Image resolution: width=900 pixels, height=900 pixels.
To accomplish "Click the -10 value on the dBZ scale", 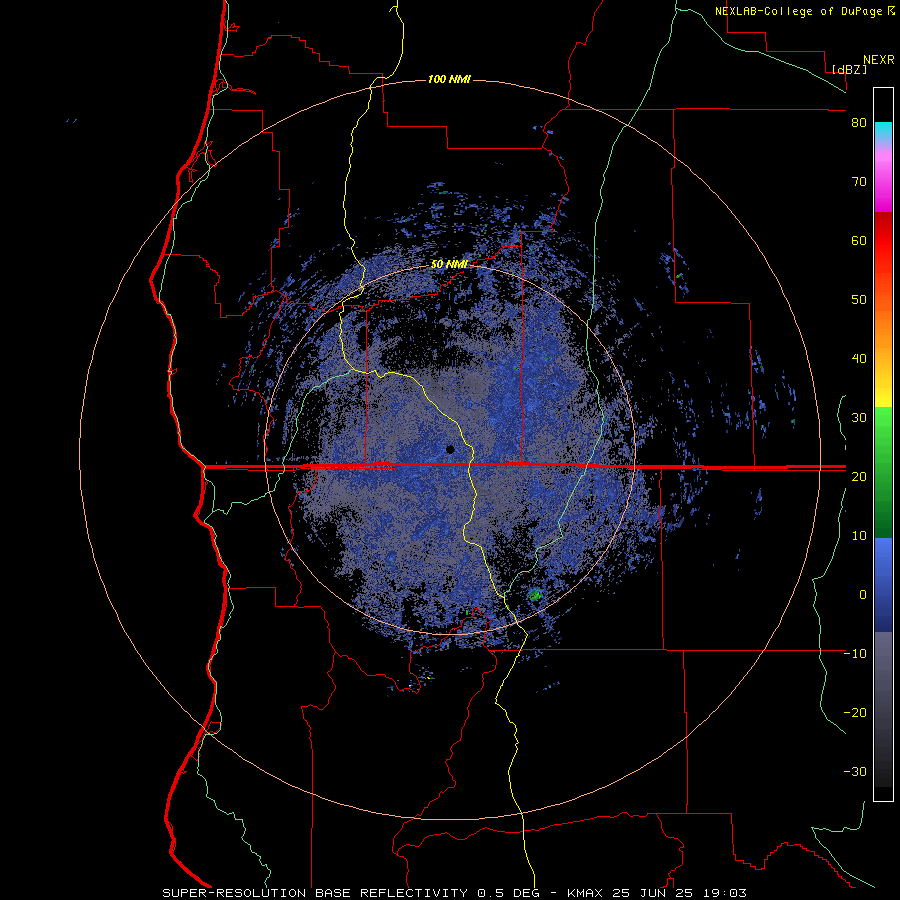I will (855, 654).
